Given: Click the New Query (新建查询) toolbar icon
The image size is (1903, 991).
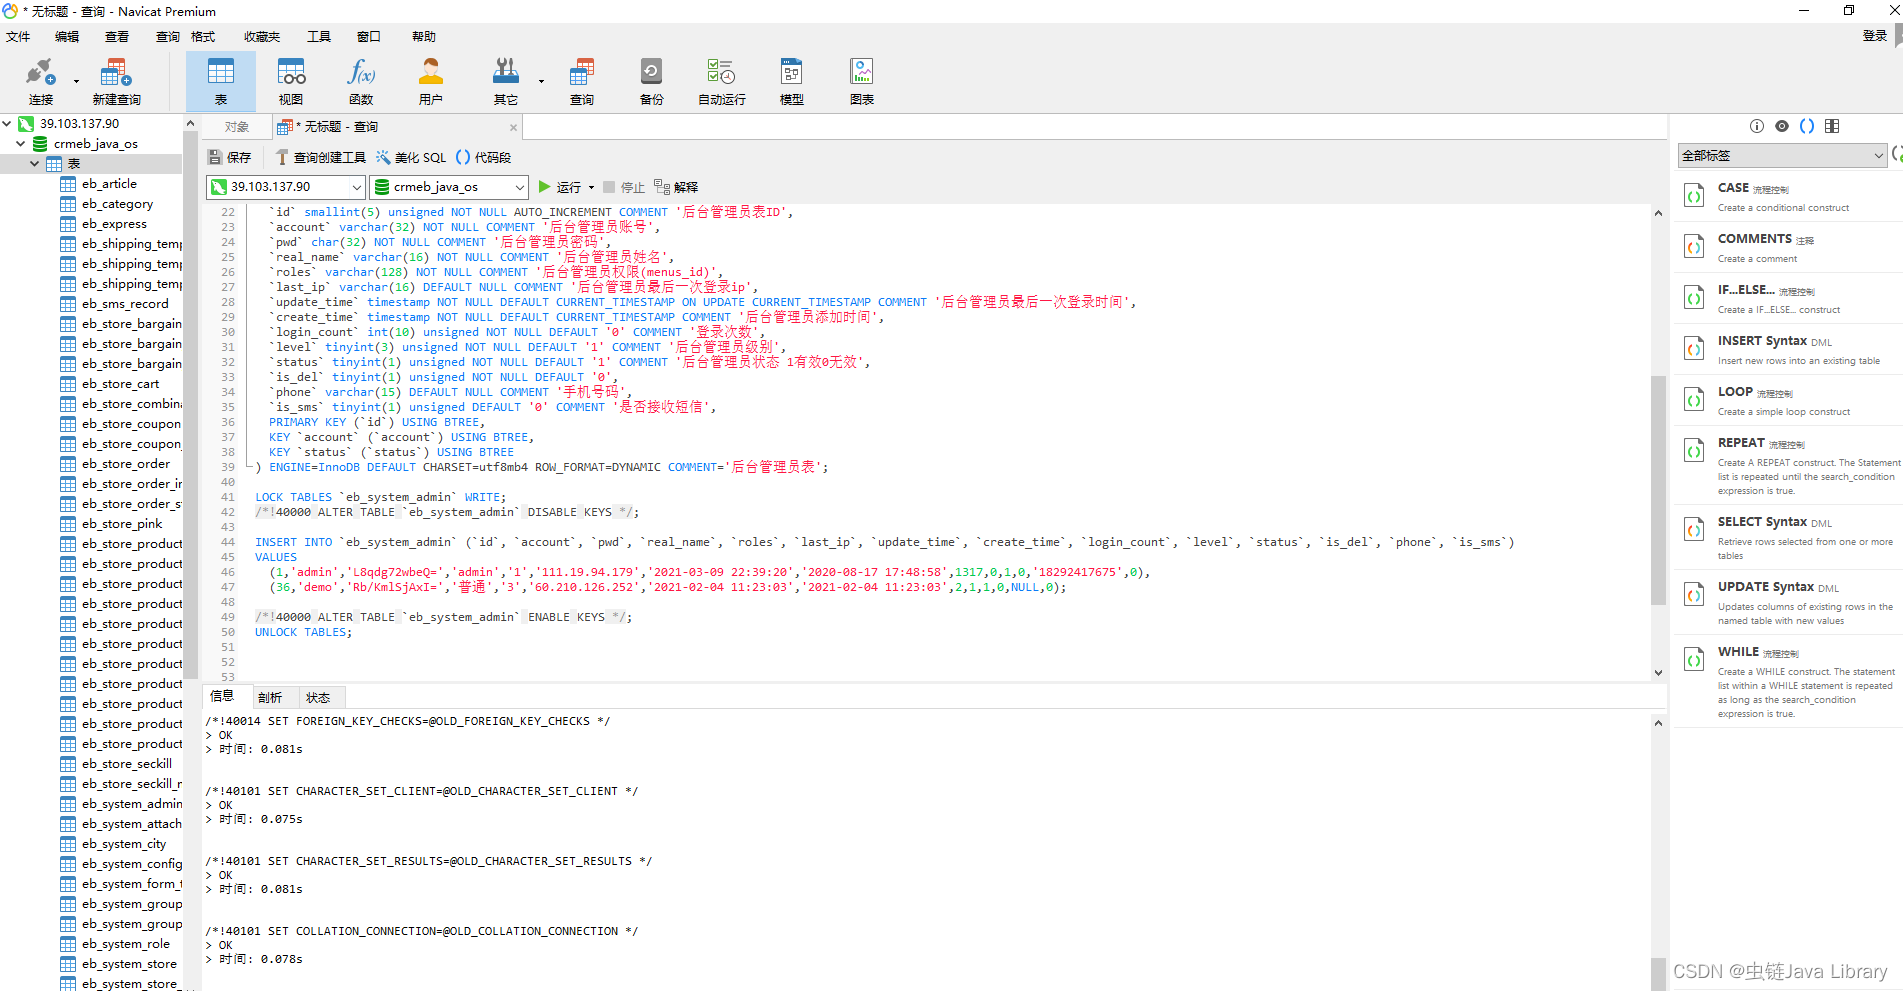Looking at the screenshot, I should point(116,81).
